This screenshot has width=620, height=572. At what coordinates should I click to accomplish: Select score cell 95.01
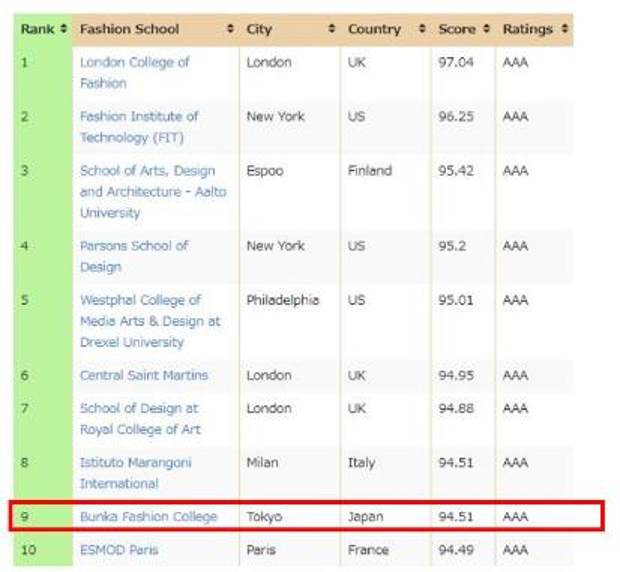pyautogui.click(x=456, y=300)
